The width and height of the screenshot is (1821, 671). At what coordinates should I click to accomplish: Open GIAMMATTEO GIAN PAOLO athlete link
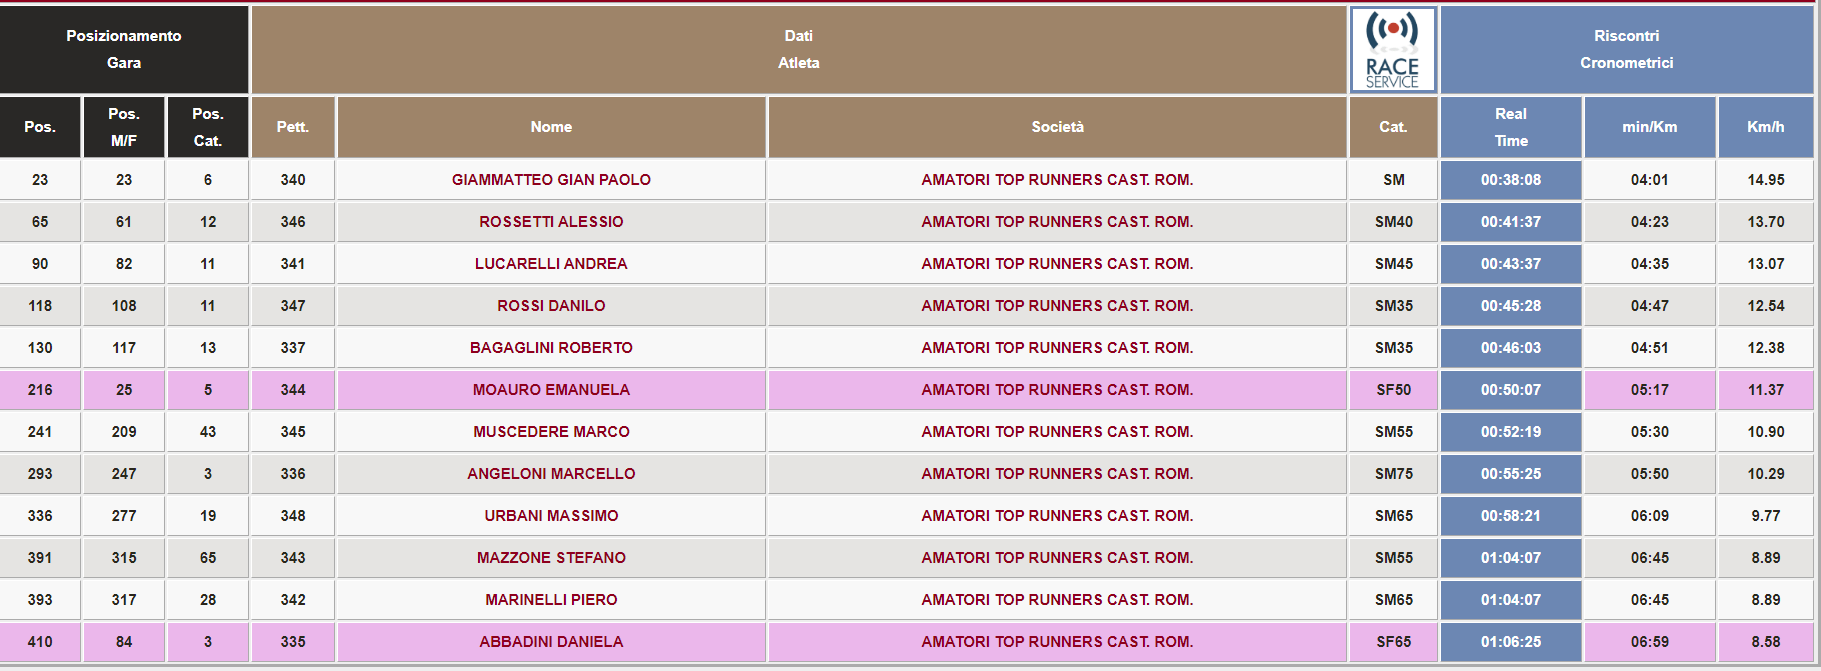[x=551, y=180]
